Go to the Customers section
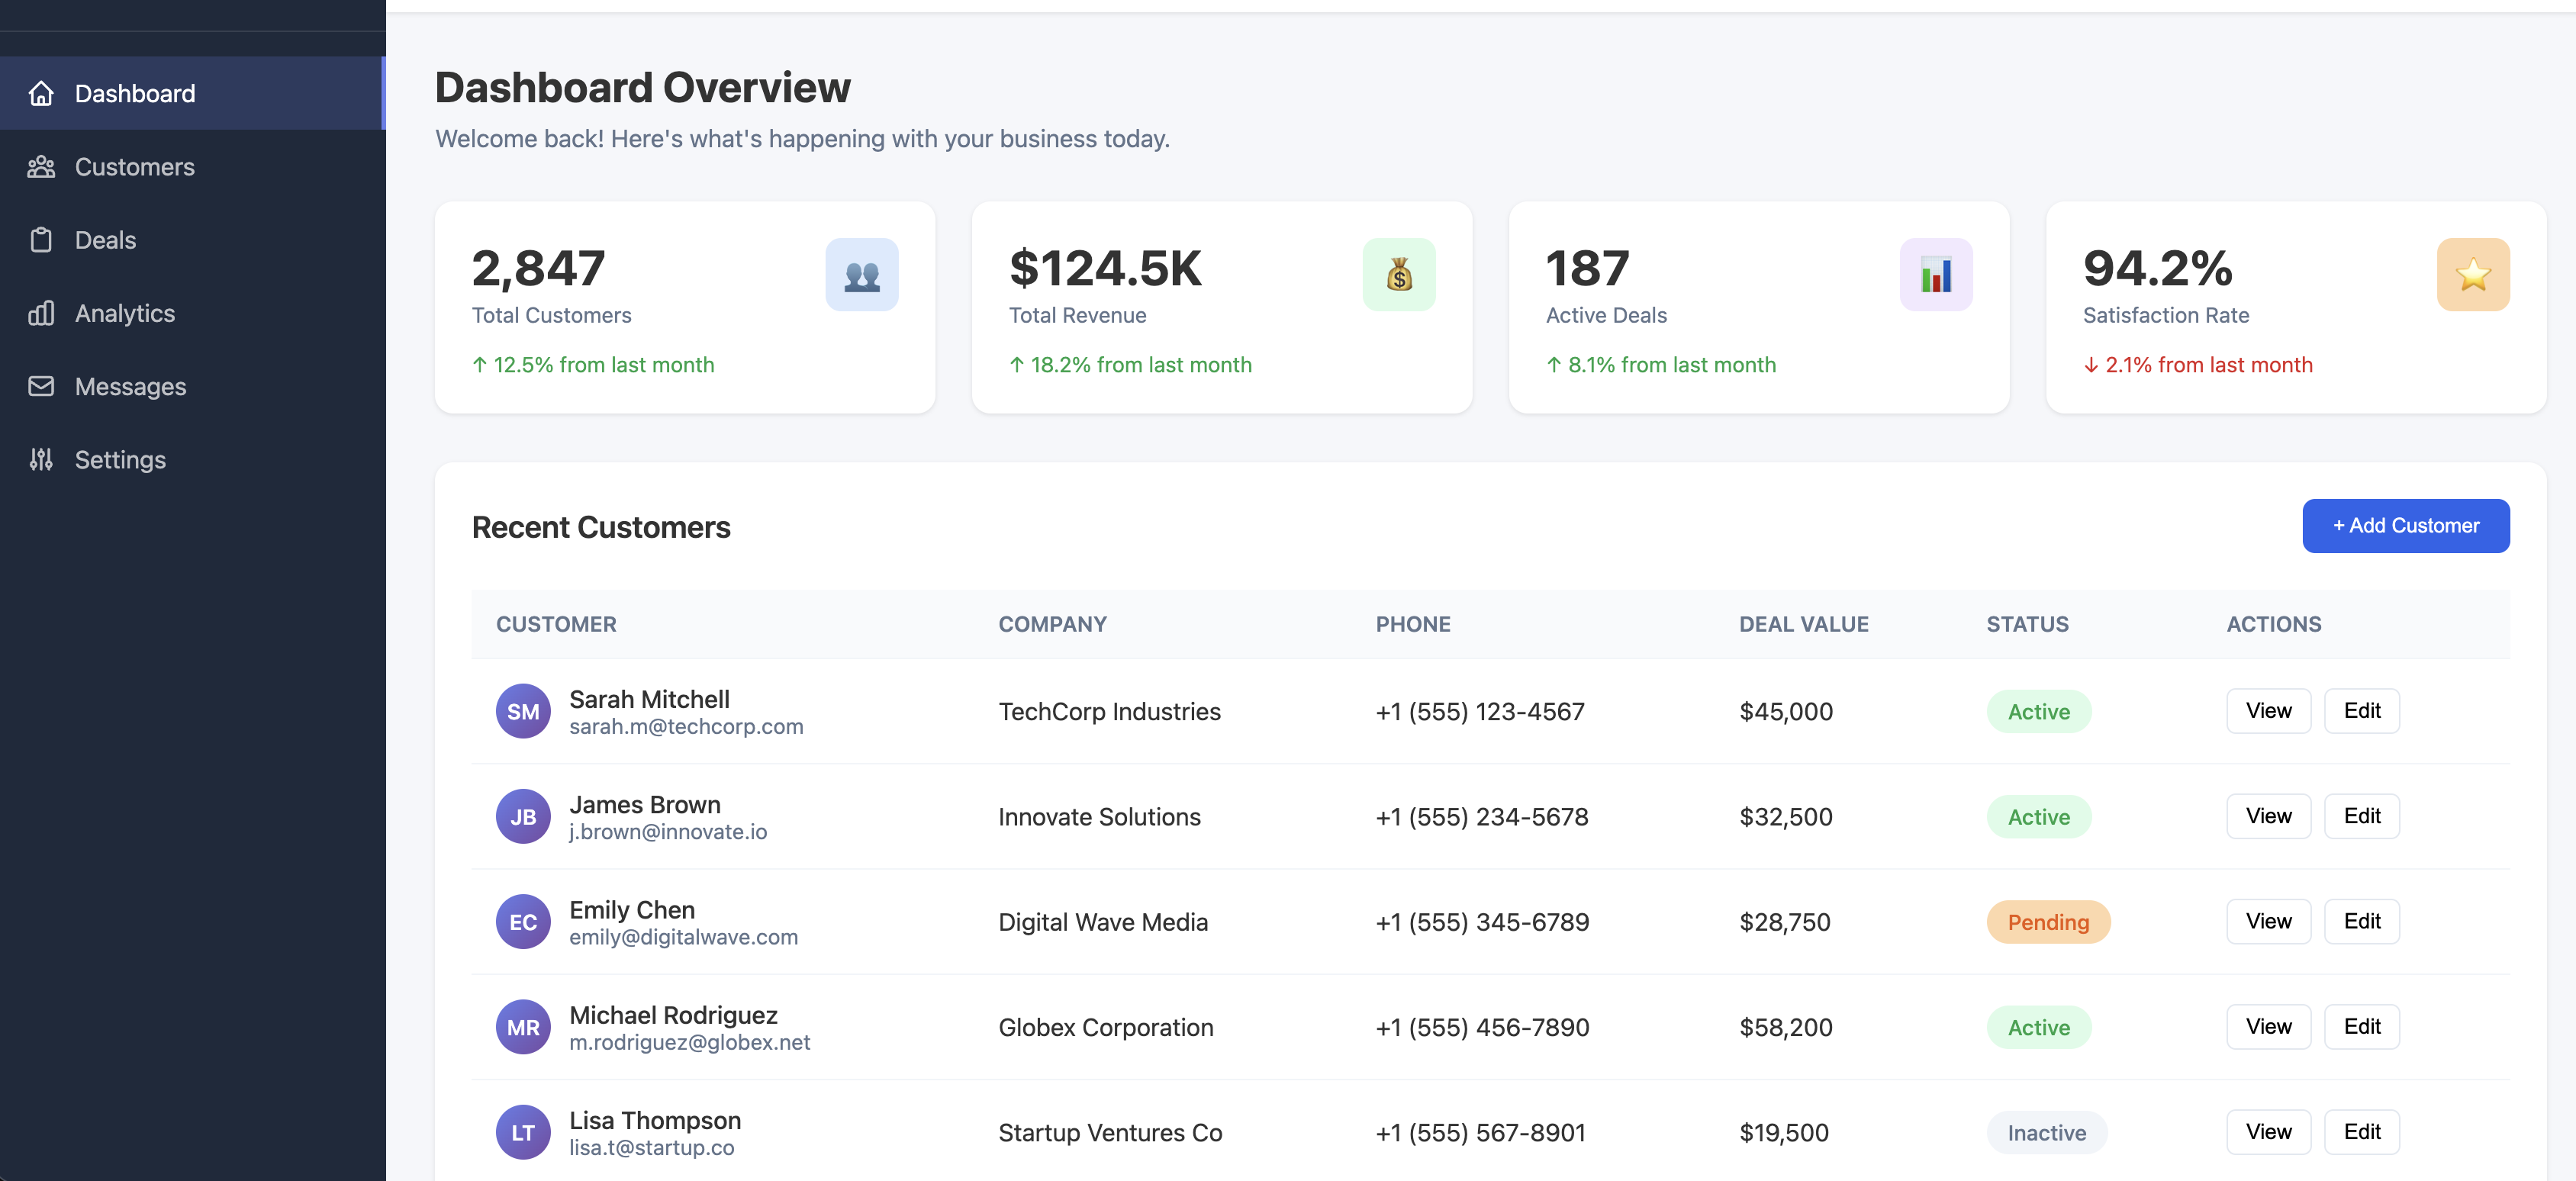The width and height of the screenshot is (2576, 1181). [192, 166]
